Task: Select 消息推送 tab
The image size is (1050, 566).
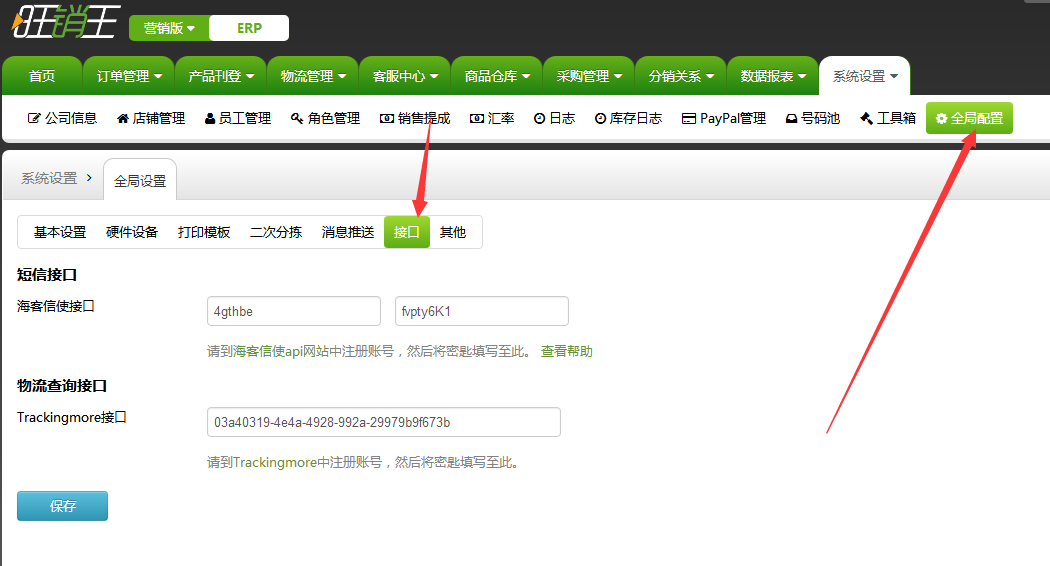Action: point(348,232)
